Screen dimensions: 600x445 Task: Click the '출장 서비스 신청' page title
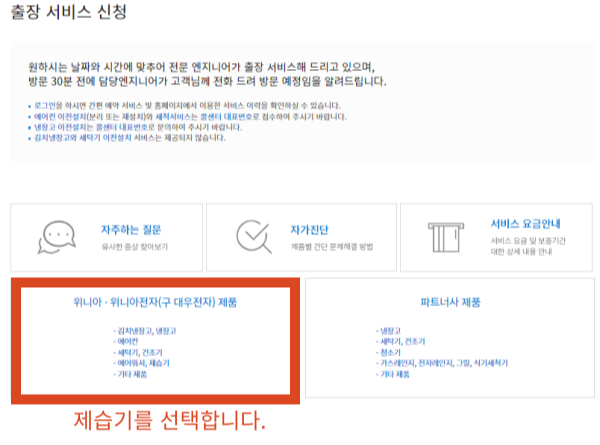(x=68, y=12)
